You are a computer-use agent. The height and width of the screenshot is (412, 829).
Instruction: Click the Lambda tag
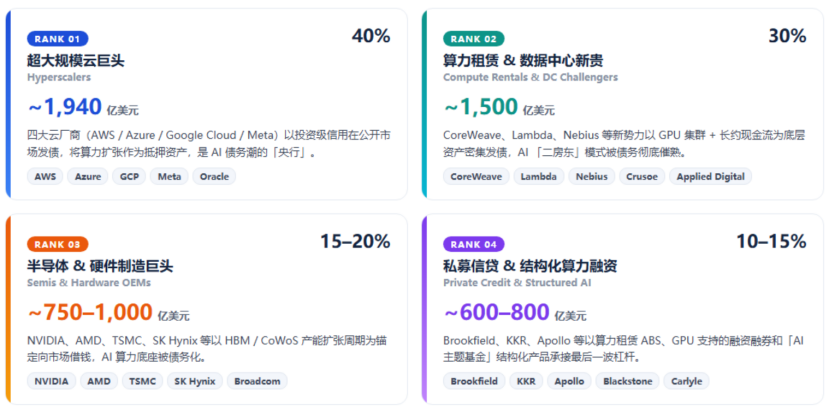pyautogui.click(x=539, y=177)
